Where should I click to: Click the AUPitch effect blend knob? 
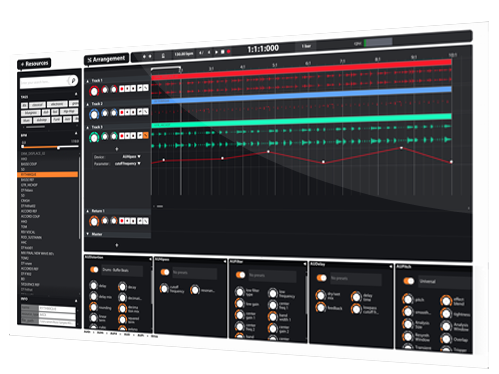[446, 301]
